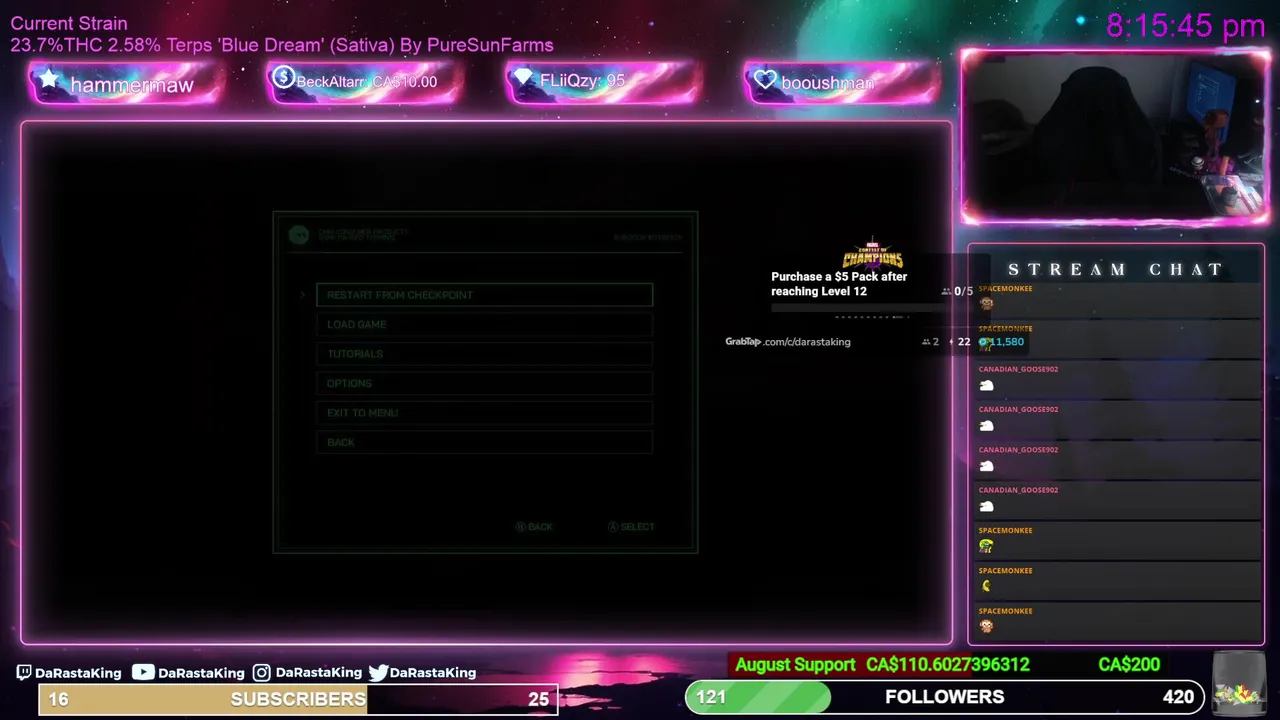Select the Back menu row below Exit To Menu

[485, 442]
